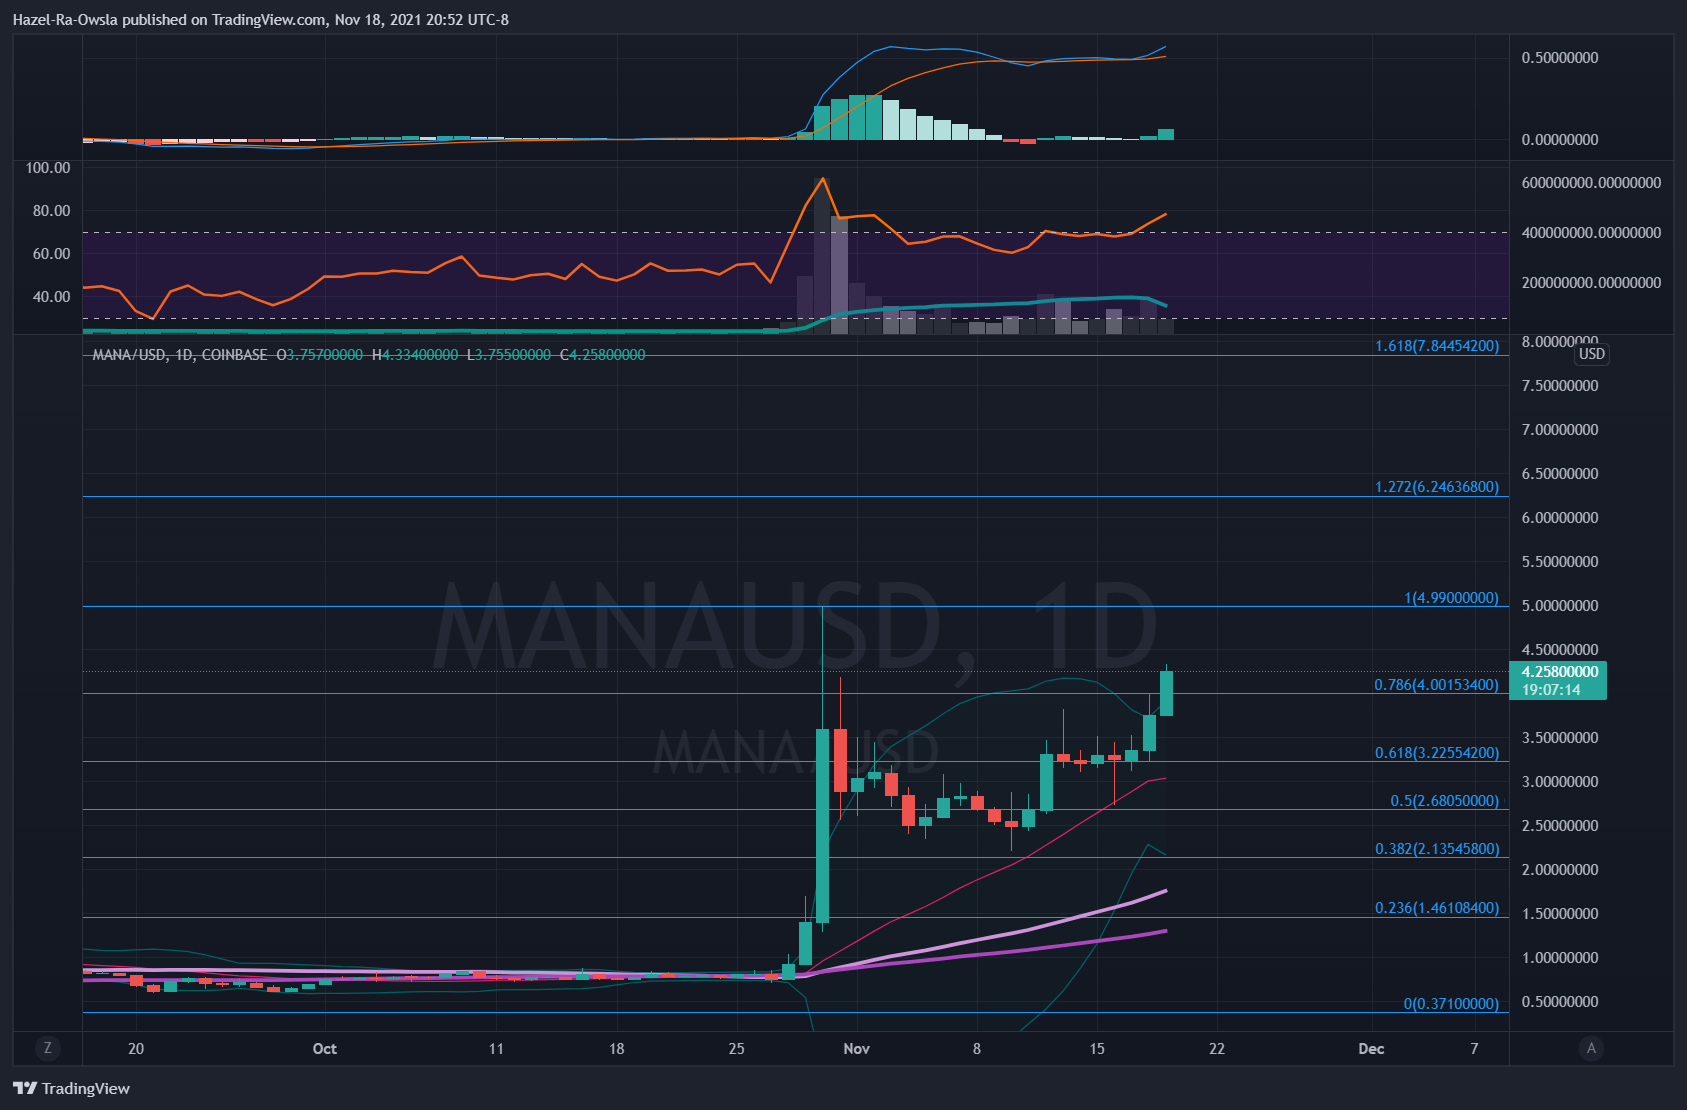Click the Hazel-Ra-Owsla published header text
Screen dimensions: 1687x1110
(260, 20)
